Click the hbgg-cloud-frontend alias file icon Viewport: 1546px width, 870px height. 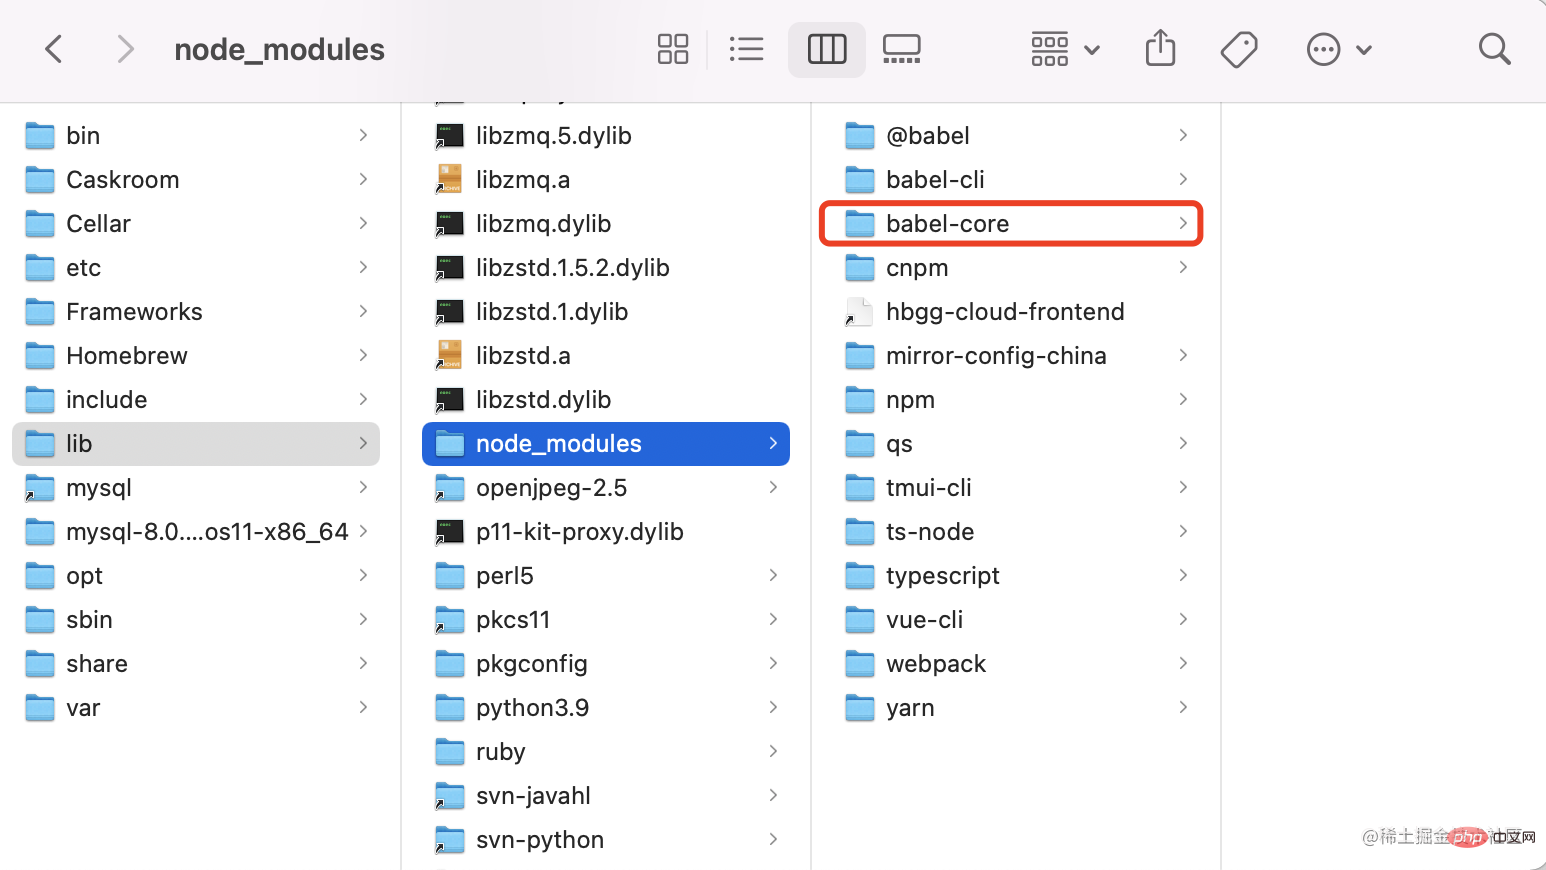(x=859, y=312)
